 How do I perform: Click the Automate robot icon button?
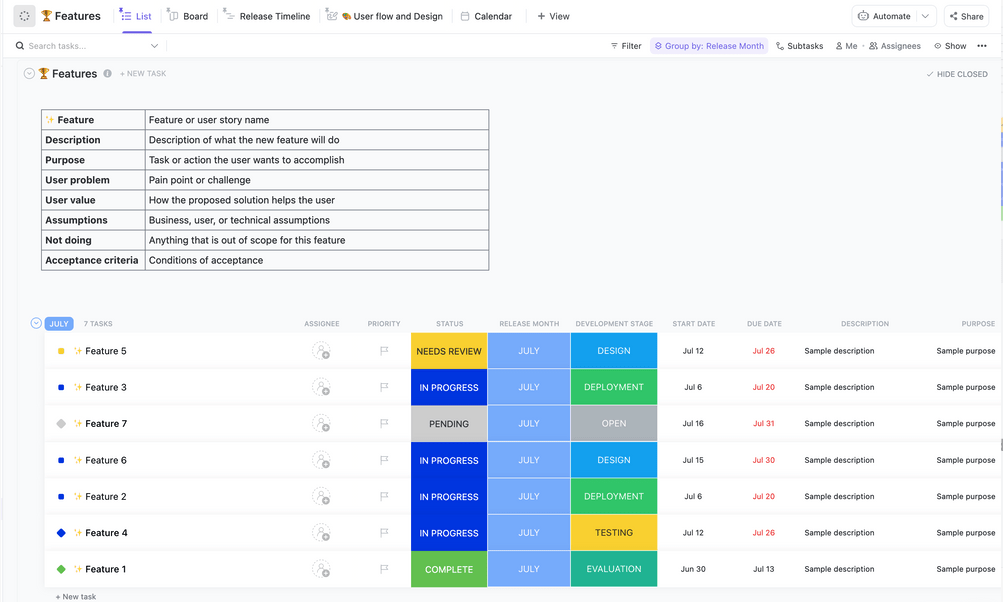pos(864,16)
